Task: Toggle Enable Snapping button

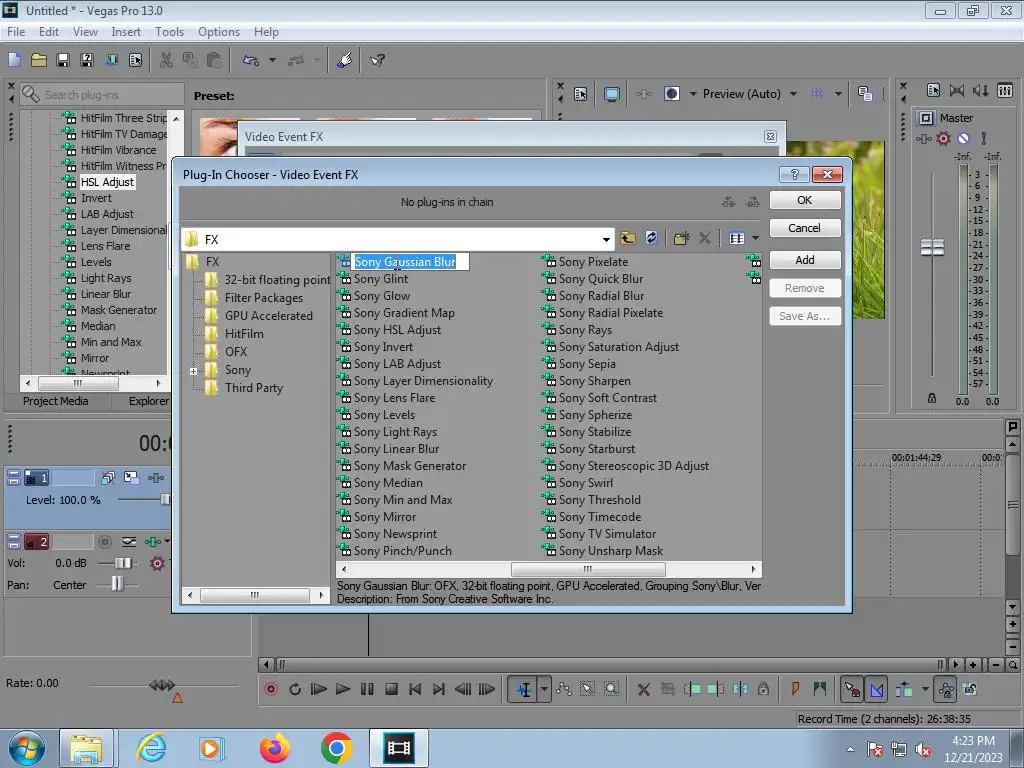Action: click(852, 689)
